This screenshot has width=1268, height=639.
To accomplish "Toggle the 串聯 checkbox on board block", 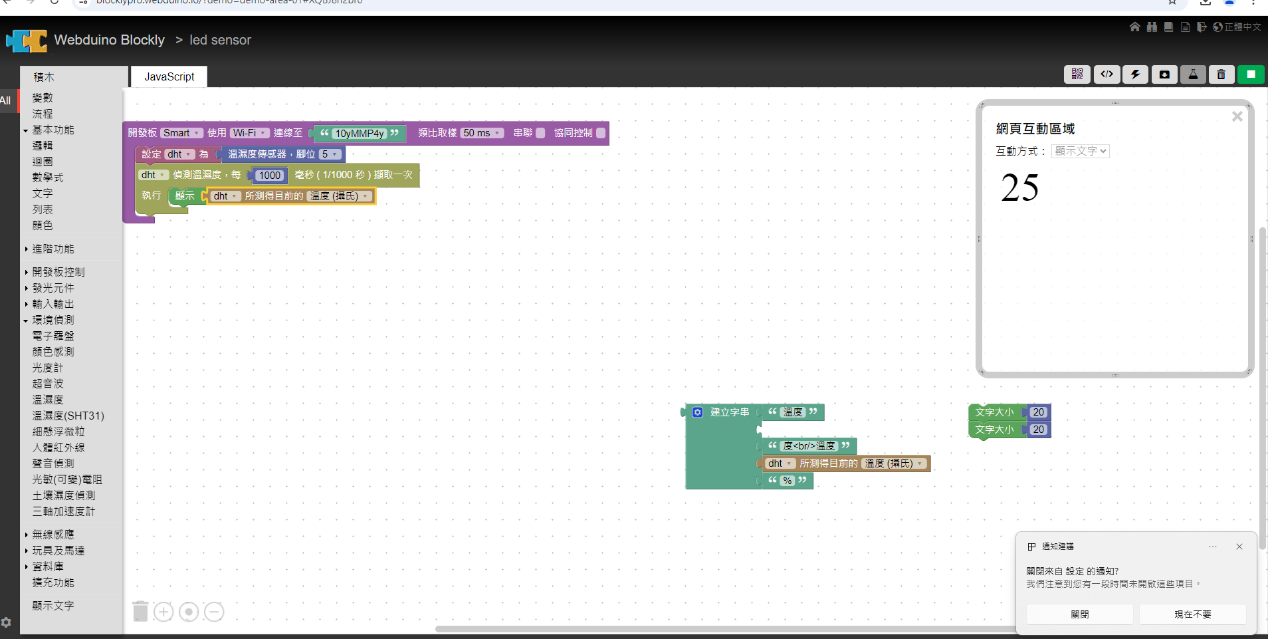I will [x=540, y=133].
